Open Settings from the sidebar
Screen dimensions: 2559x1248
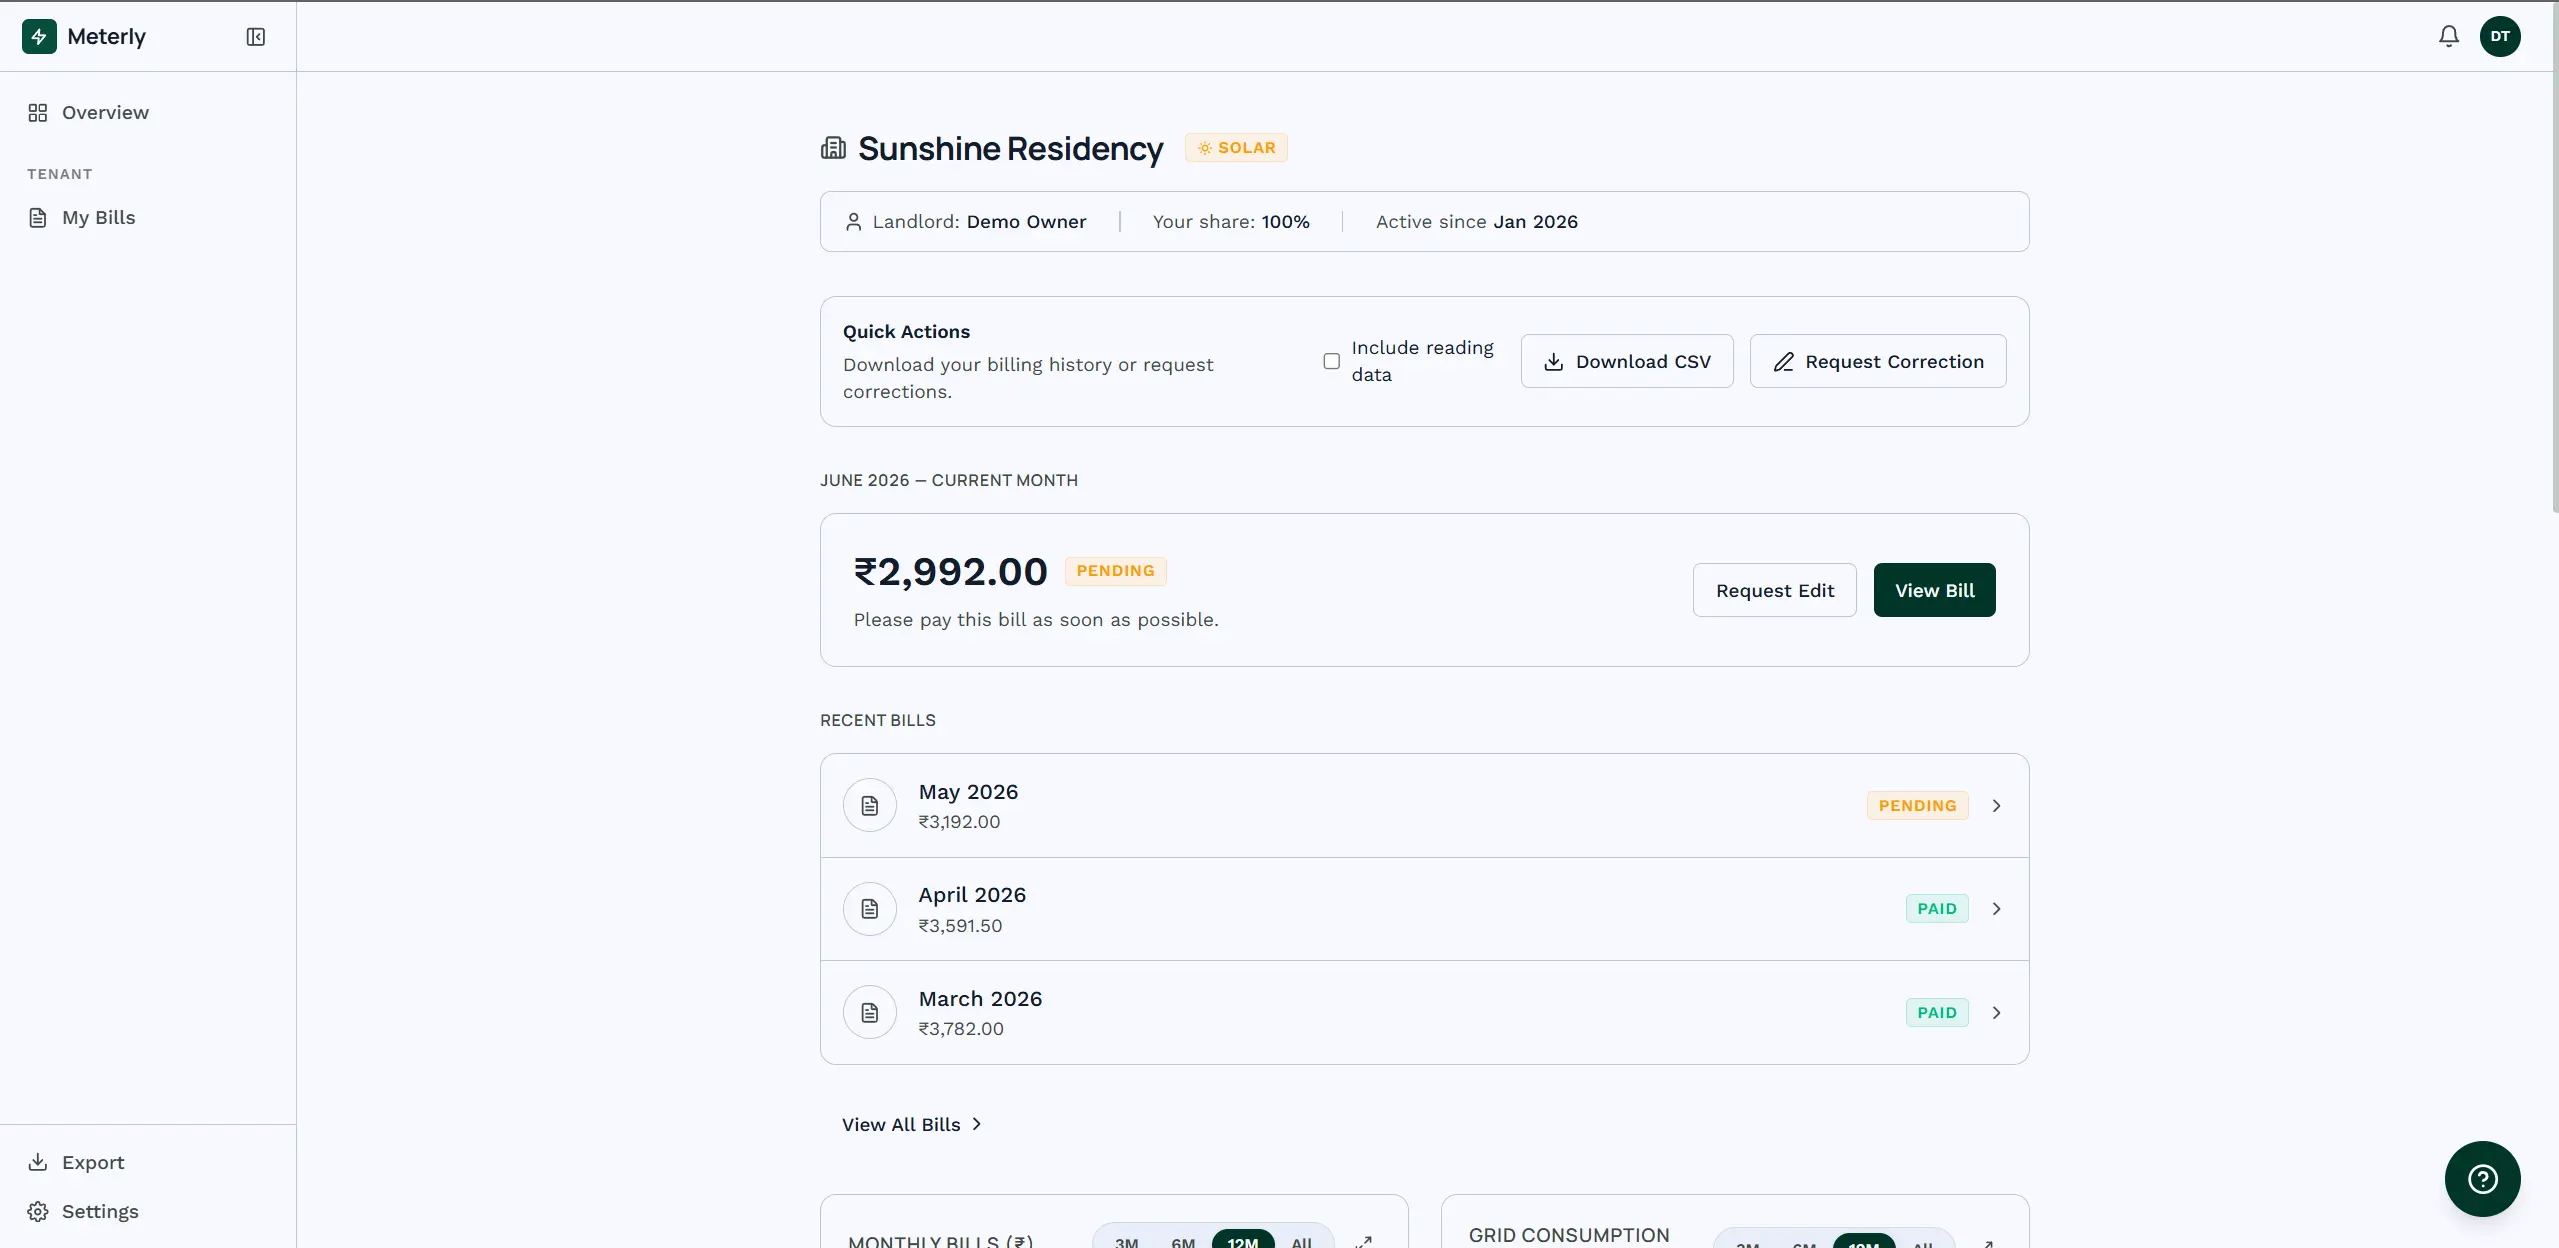pos(148,1211)
